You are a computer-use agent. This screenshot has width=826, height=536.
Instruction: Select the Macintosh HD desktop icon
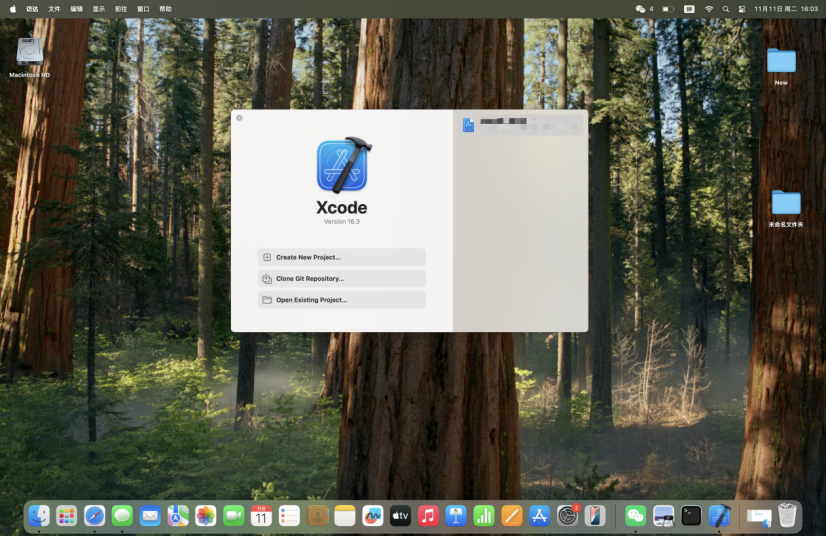click(x=30, y=57)
